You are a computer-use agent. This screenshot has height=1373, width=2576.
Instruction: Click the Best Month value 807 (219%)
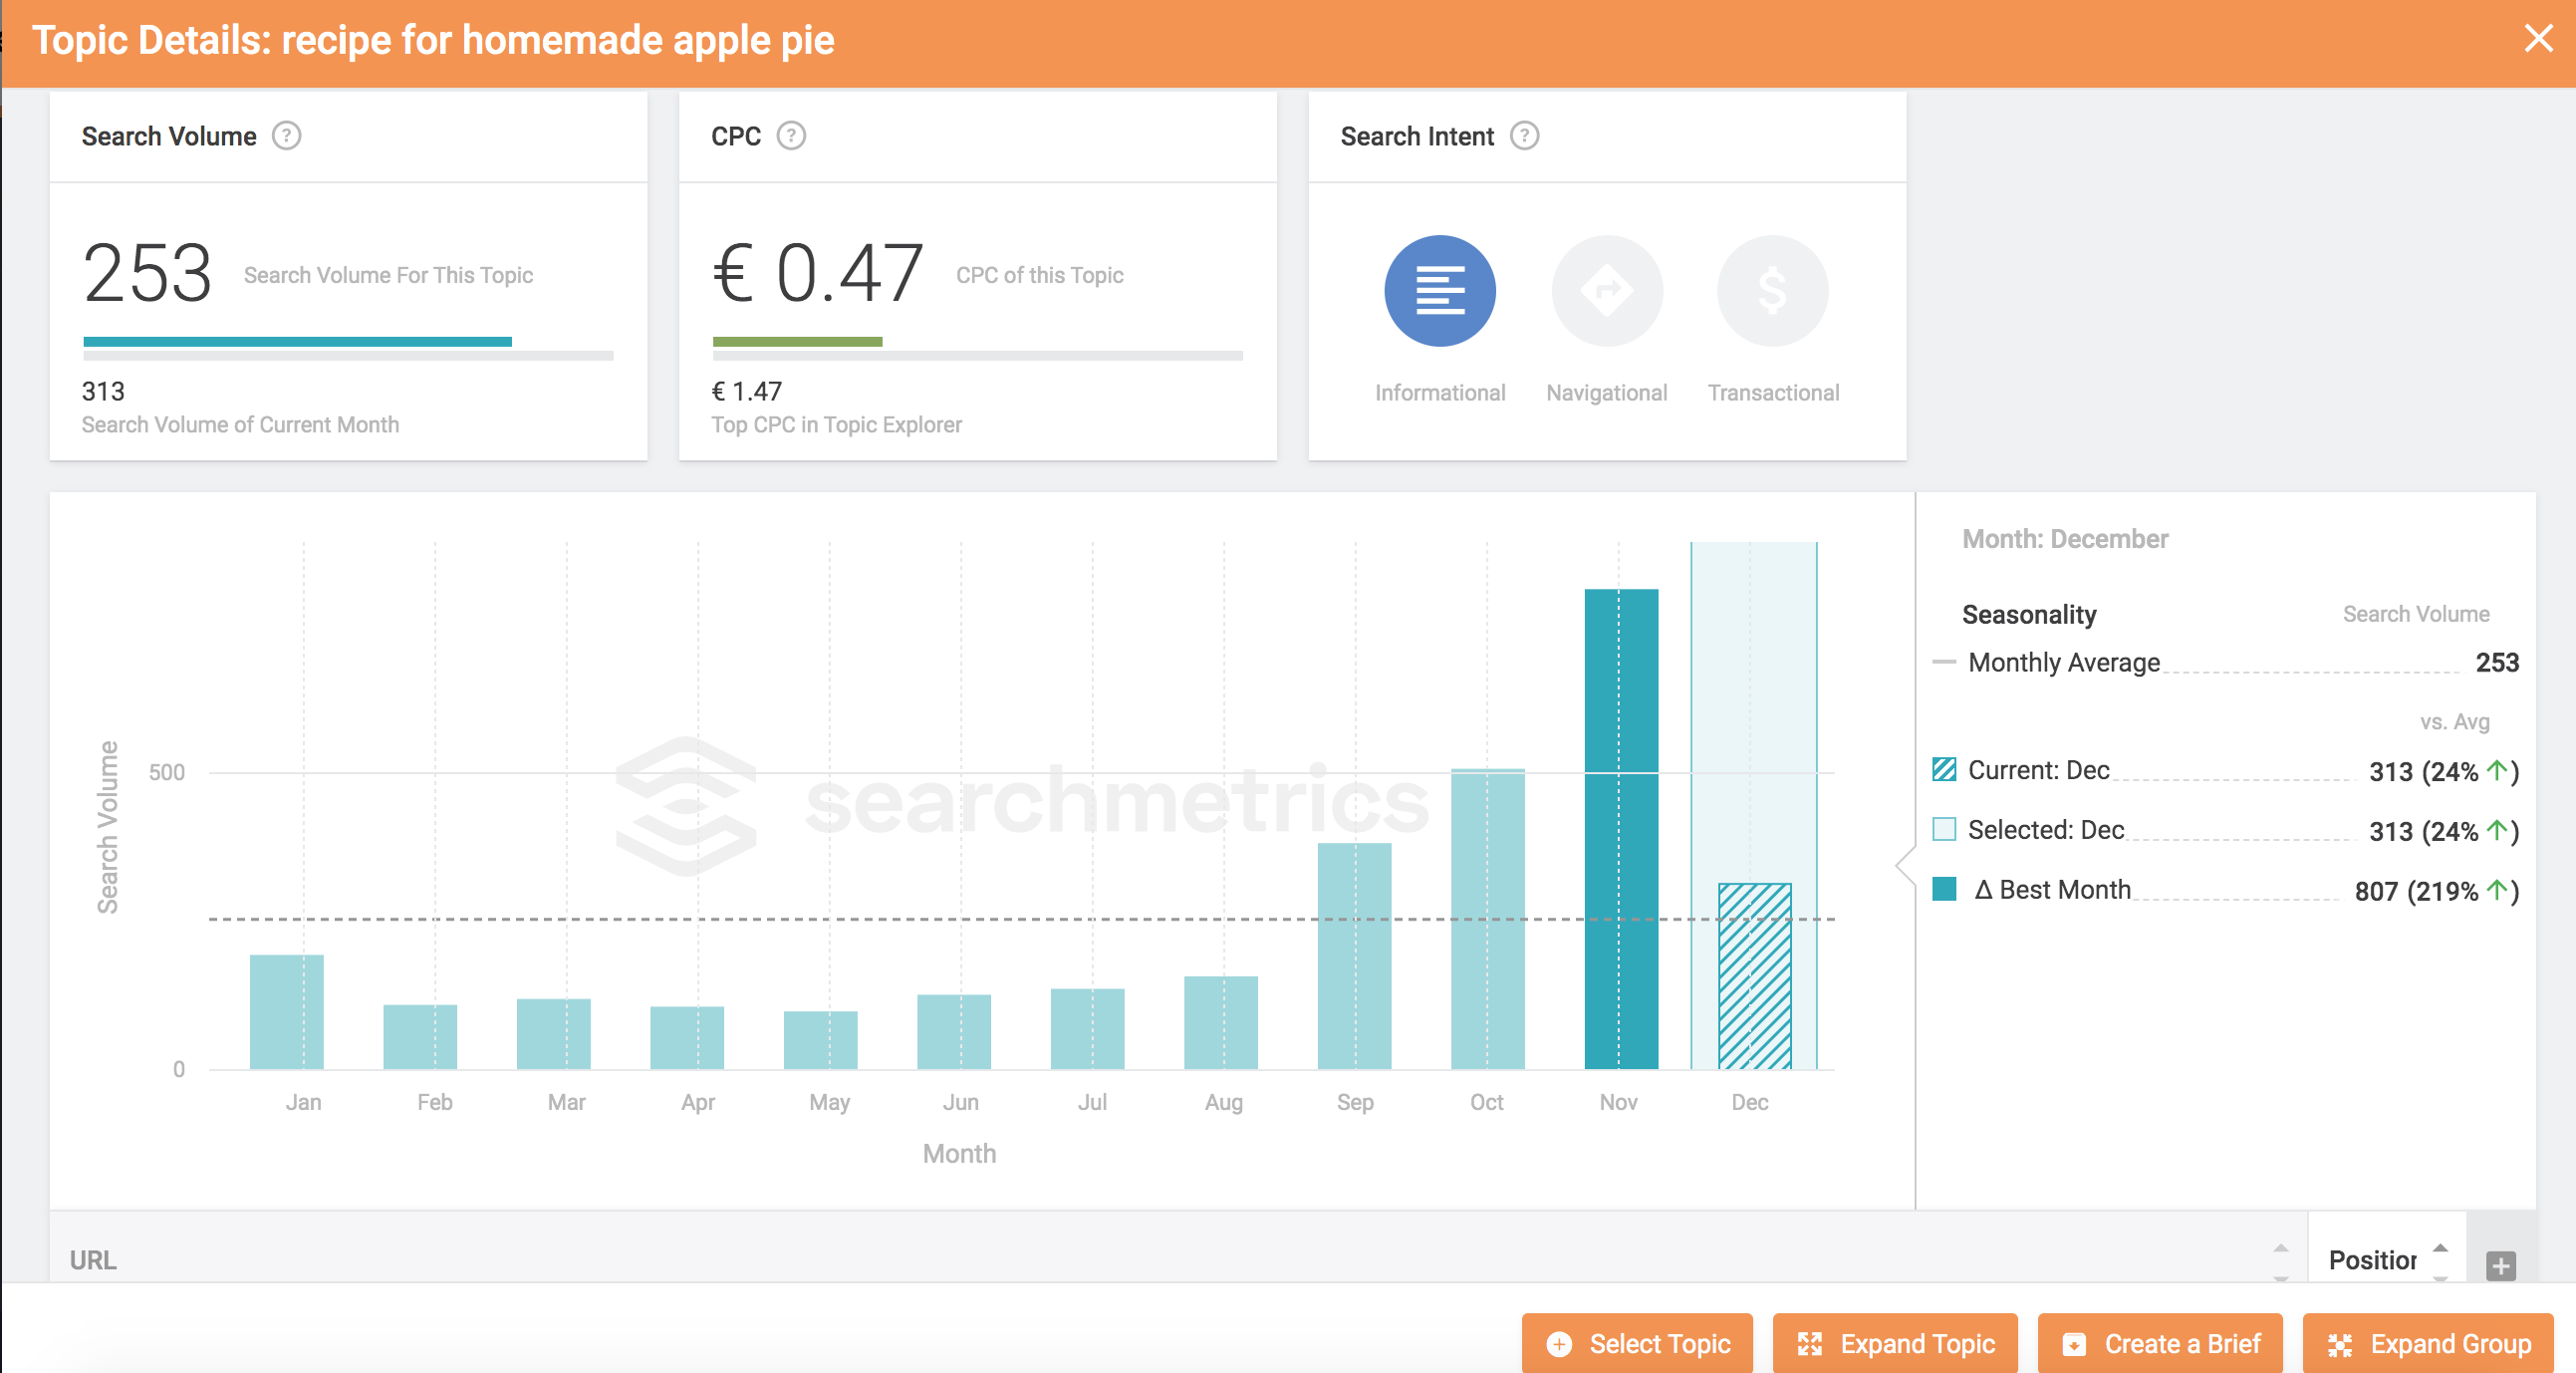[x=2436, y=890]
